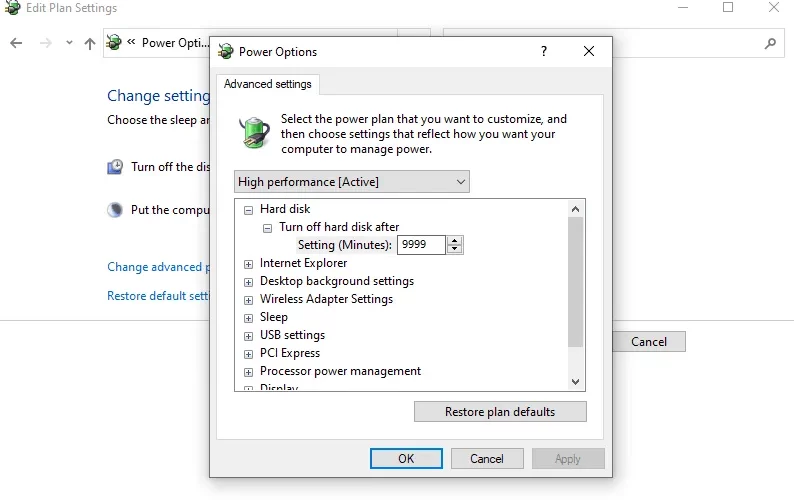Click Cancel button in Edit Plan Settings window
The width and height of the screenshot is (794, 500).
tap(649, 342)
